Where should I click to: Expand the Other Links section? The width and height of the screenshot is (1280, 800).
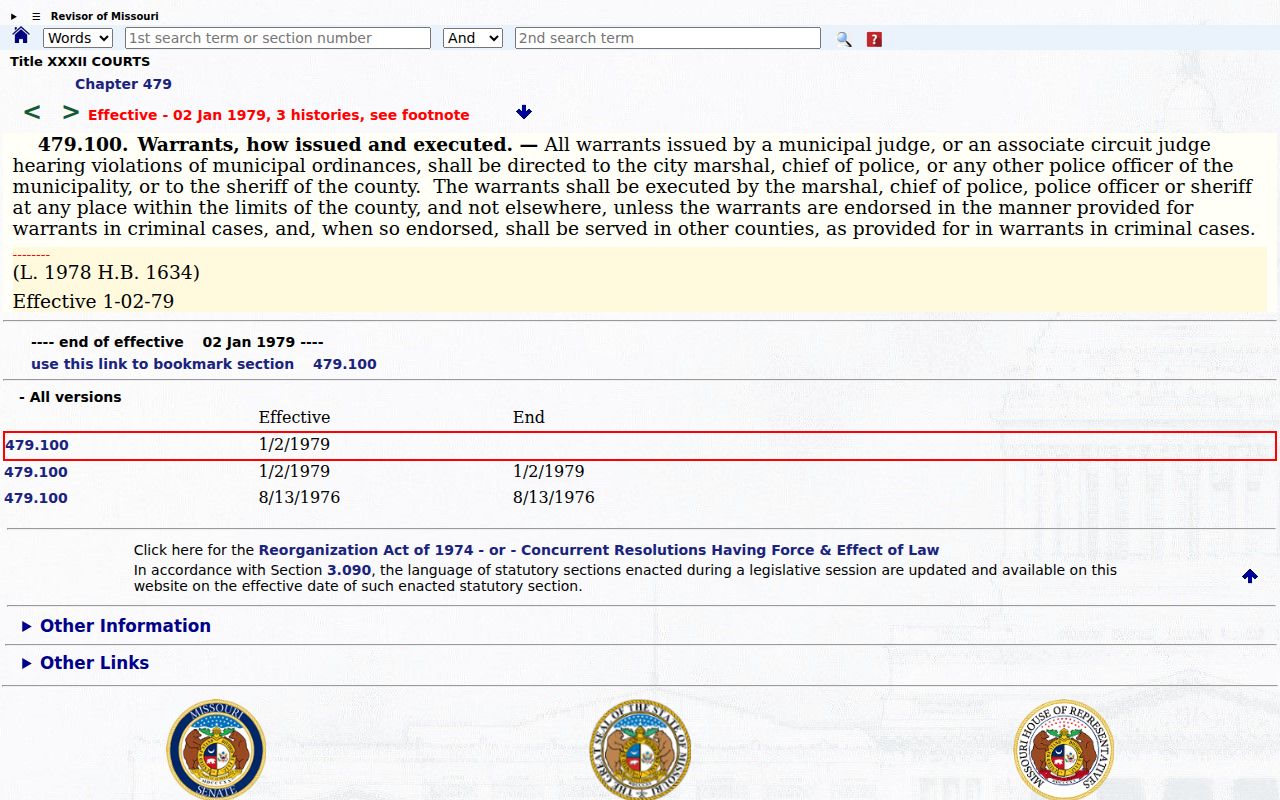tap(85, 663)
